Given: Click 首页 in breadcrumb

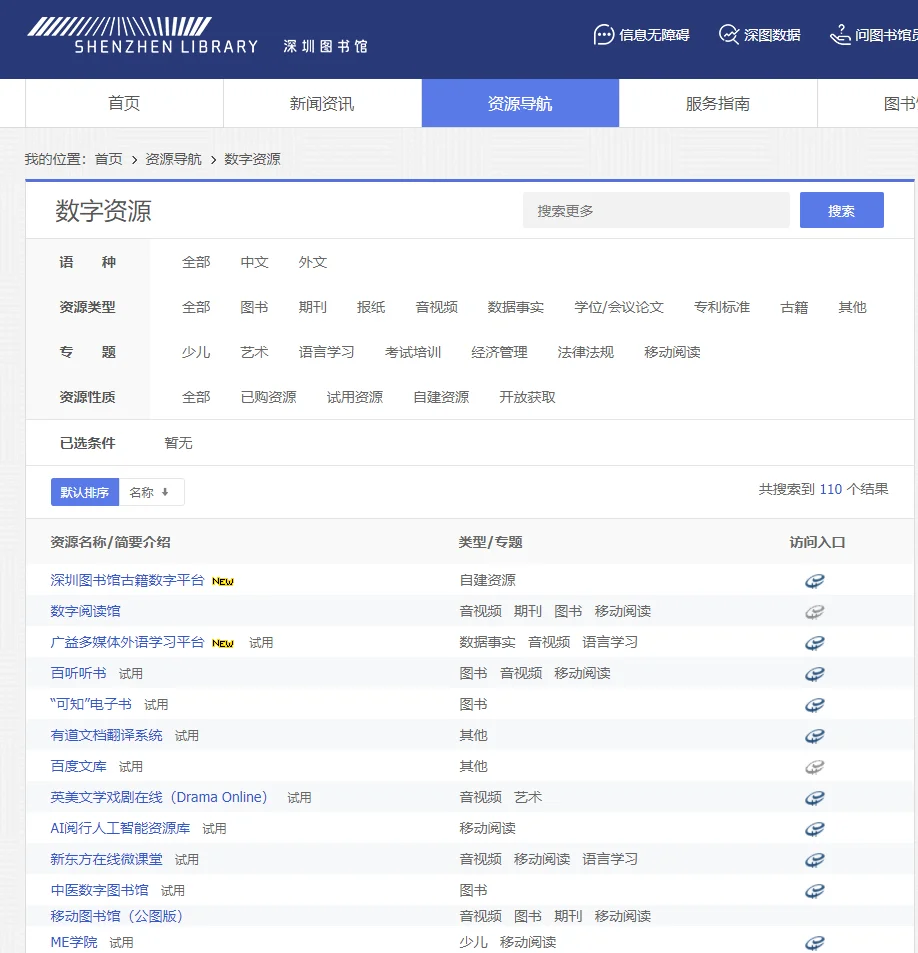Looking at the screenshot, I should (109, 159).
